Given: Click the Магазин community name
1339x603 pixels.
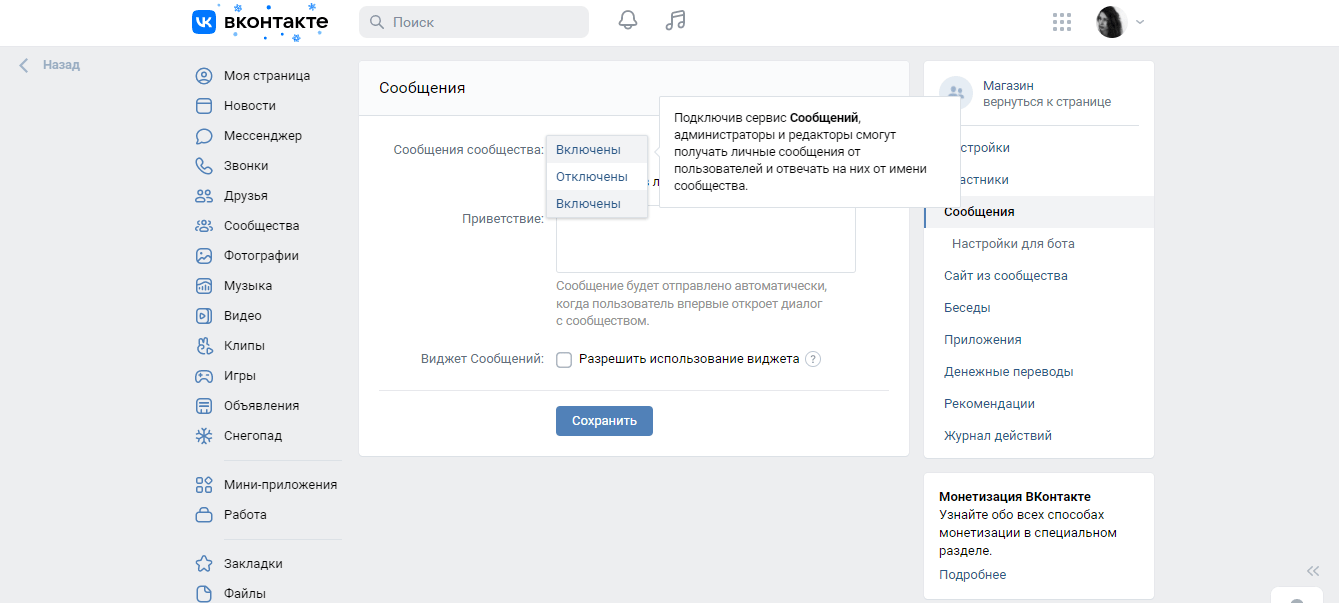Looking at the screenshot, I should point(1008,86).
